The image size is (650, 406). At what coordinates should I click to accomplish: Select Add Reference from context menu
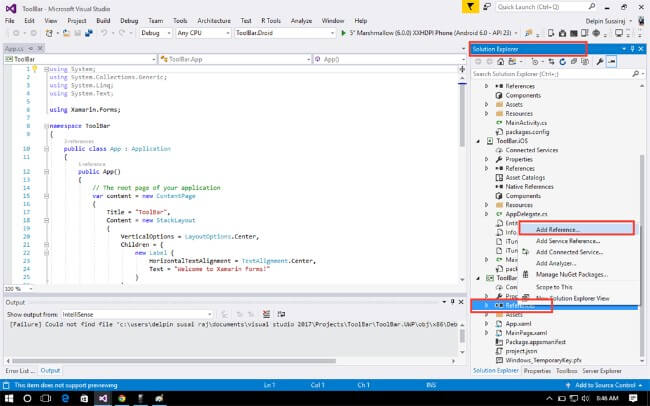tap(557, 229)
